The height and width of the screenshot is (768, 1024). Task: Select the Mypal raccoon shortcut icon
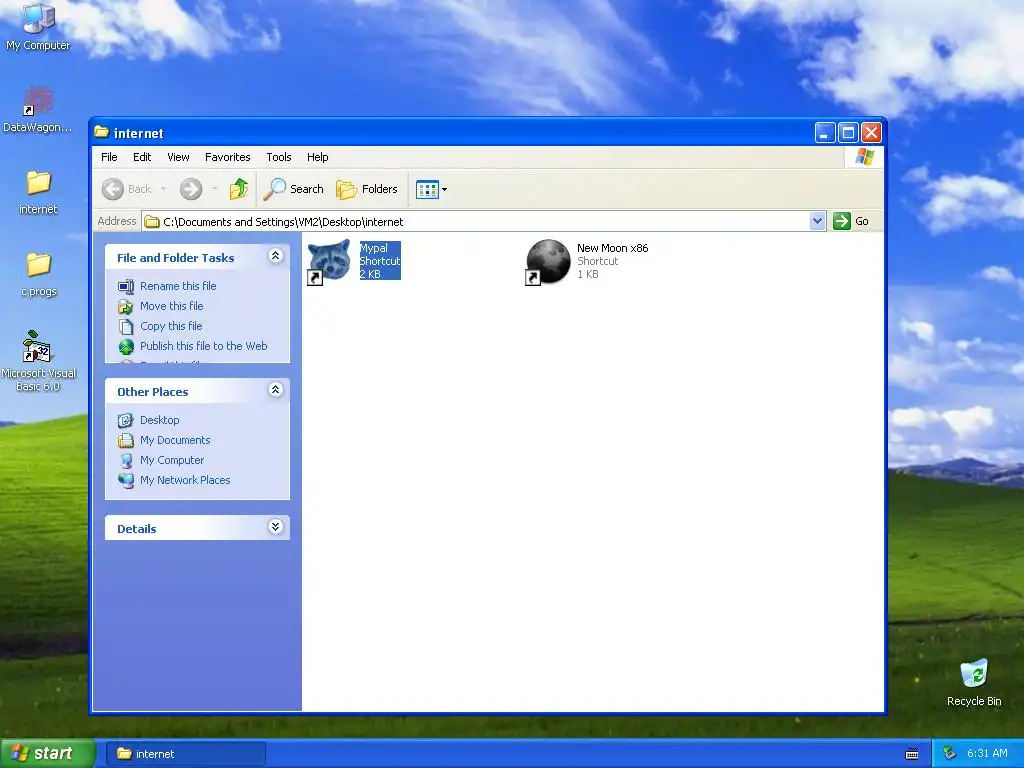click(x=329, y=261)
